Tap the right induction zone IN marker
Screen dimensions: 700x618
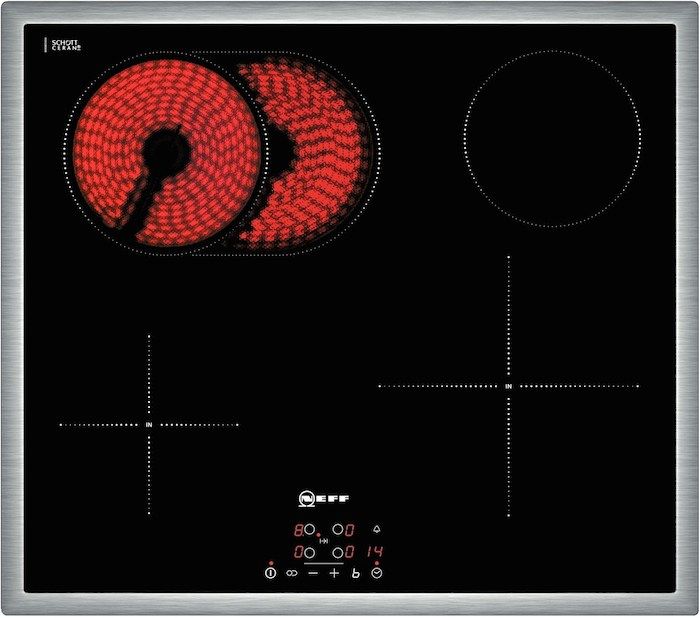point(509,385)
